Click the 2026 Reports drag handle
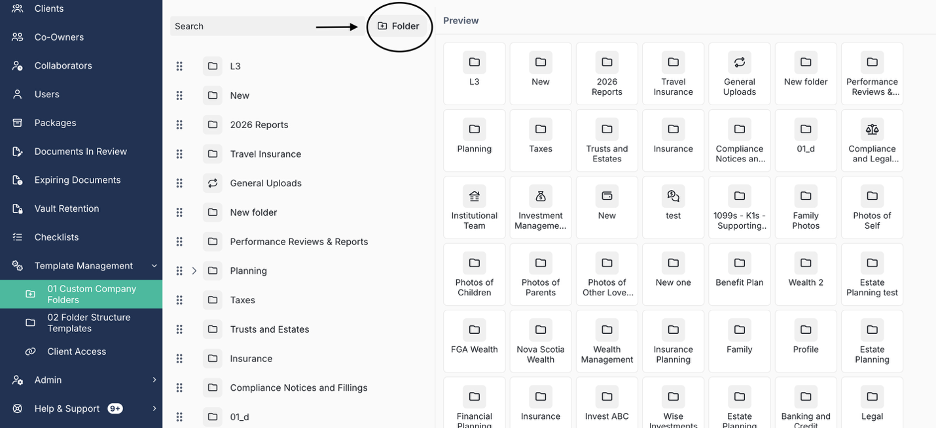936x428 pixels. click(x=179, y=125)
